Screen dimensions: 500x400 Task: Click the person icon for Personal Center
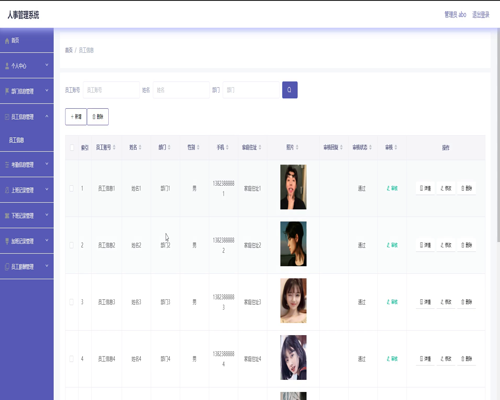(x=7, y=66)
